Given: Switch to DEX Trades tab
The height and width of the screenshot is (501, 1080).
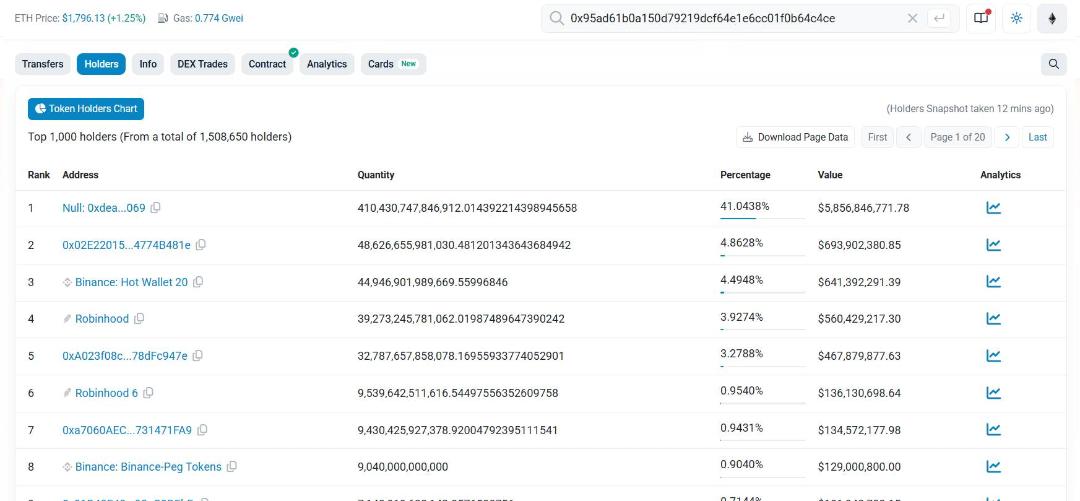Looking at the screenshot, I should pyautogui.click(x=202, y=64).
